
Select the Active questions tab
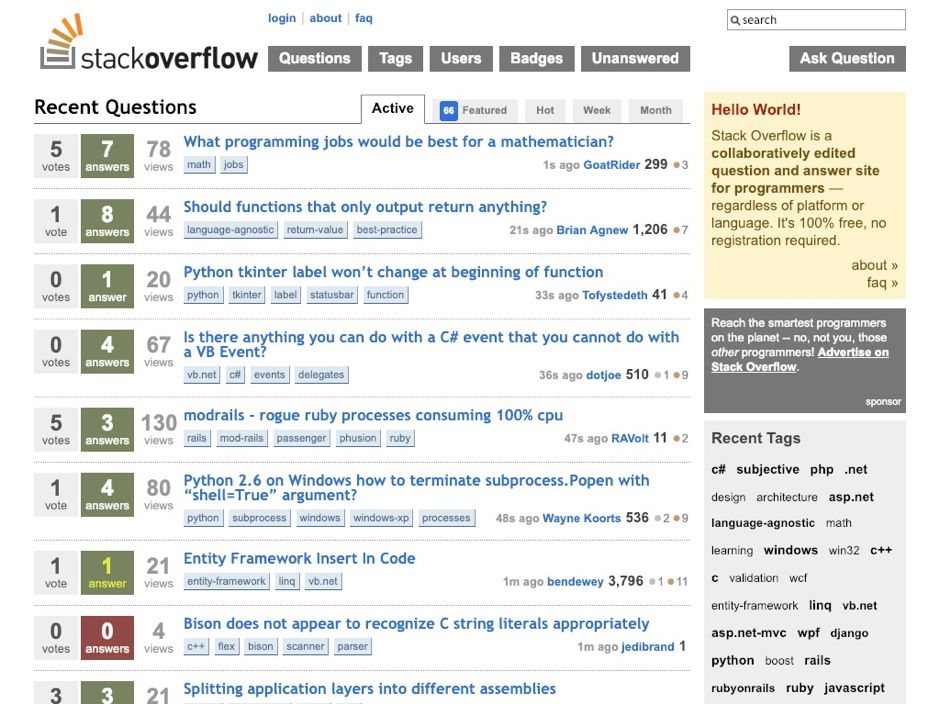392,109
